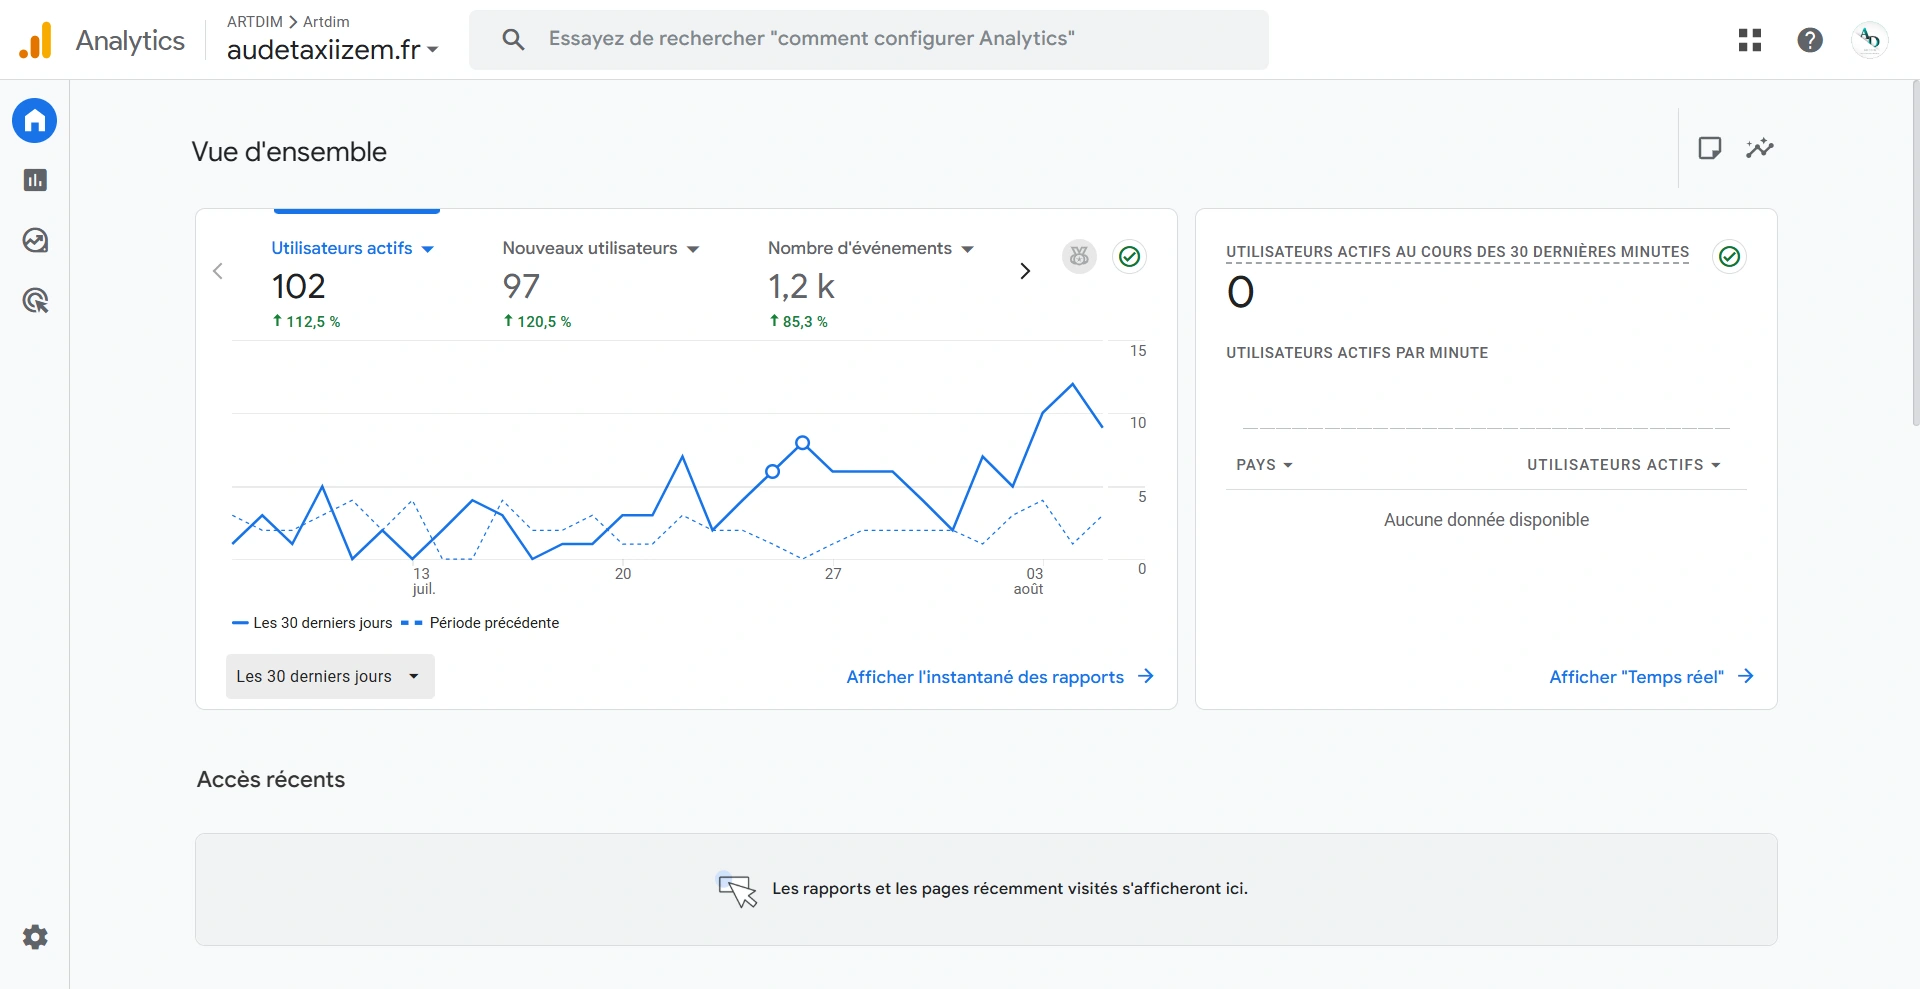Click the 112,5 % increase indicator
1920x989 pixels.
[x=306, y=321]
